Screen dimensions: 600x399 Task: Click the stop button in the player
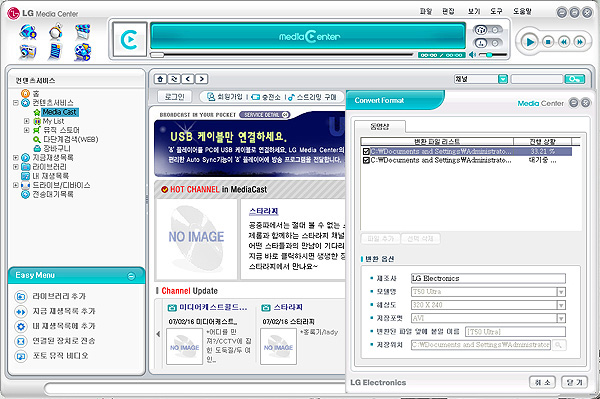click(548, 42)
